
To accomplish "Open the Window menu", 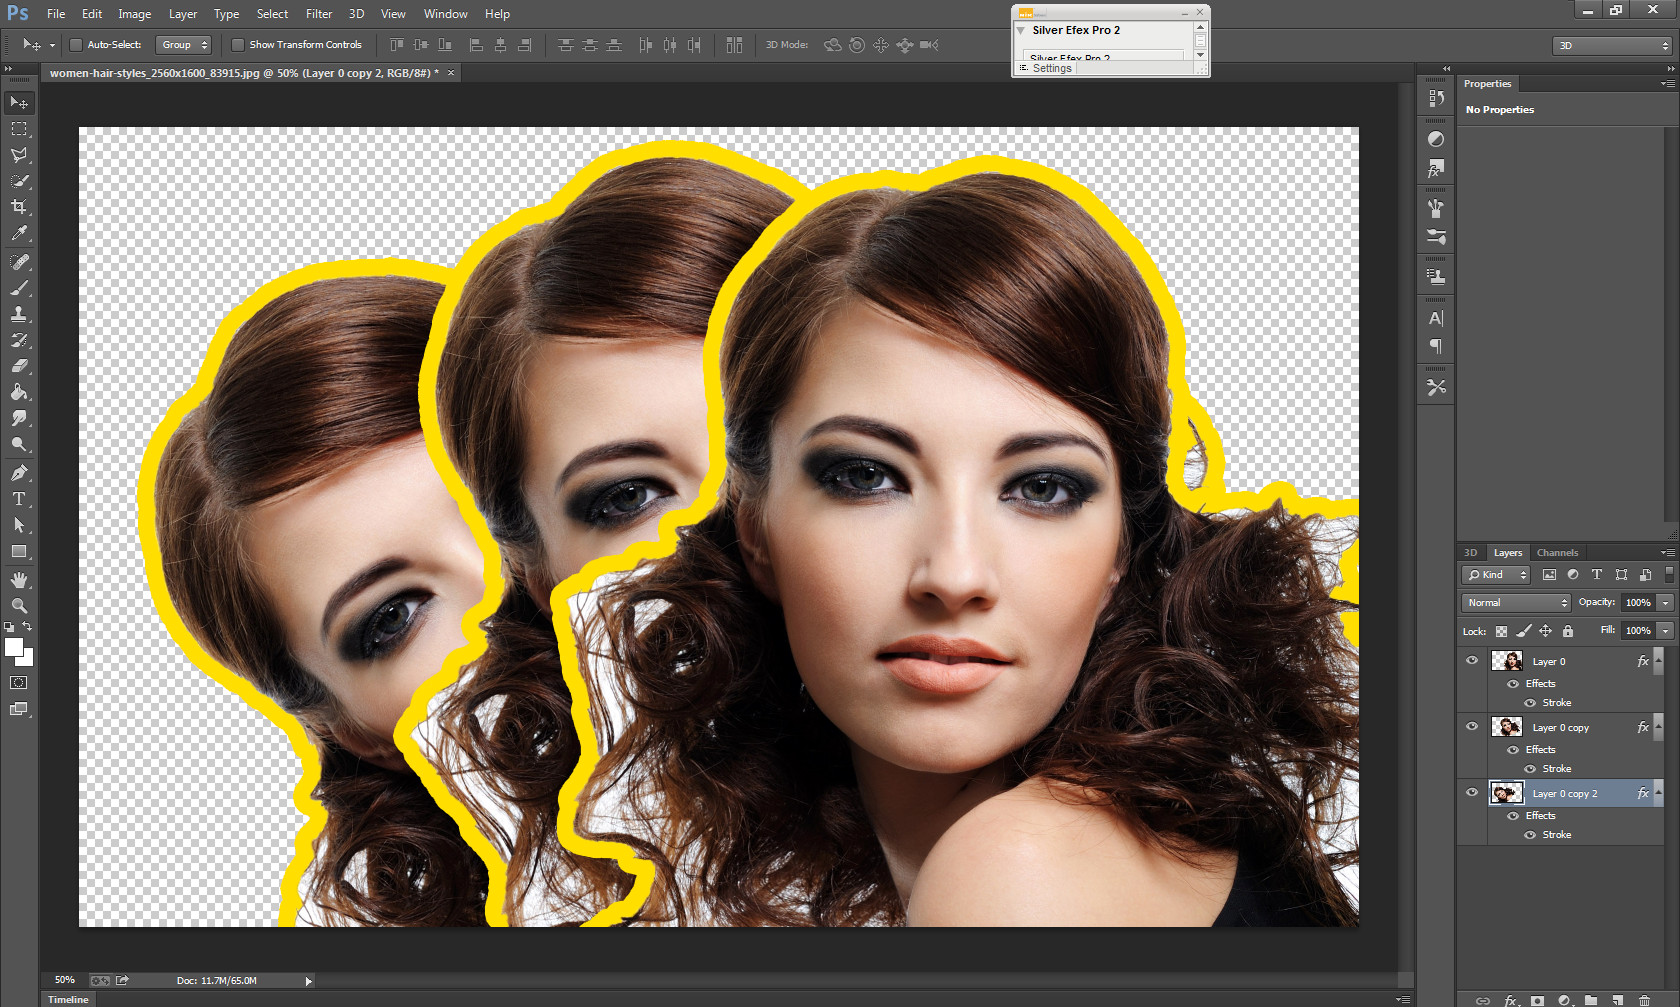I will click(x=446, y=14).
